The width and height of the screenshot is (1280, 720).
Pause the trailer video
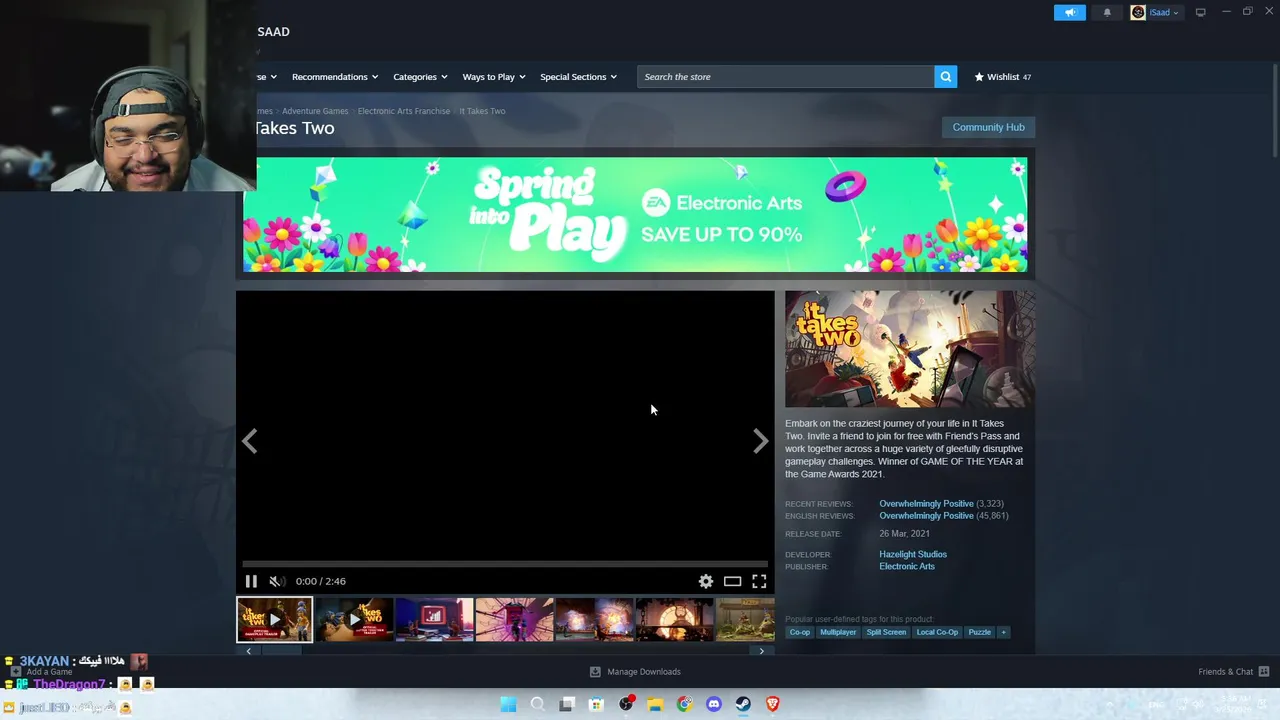[x=251, y=581]
